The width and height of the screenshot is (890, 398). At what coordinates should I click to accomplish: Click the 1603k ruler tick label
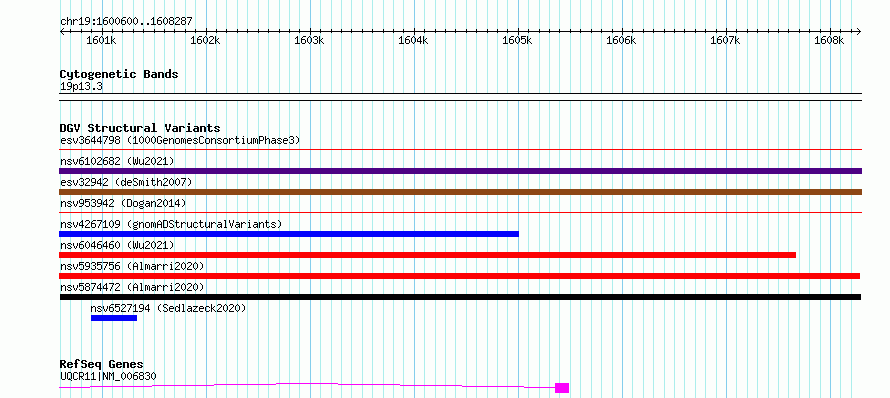(309, 41)
